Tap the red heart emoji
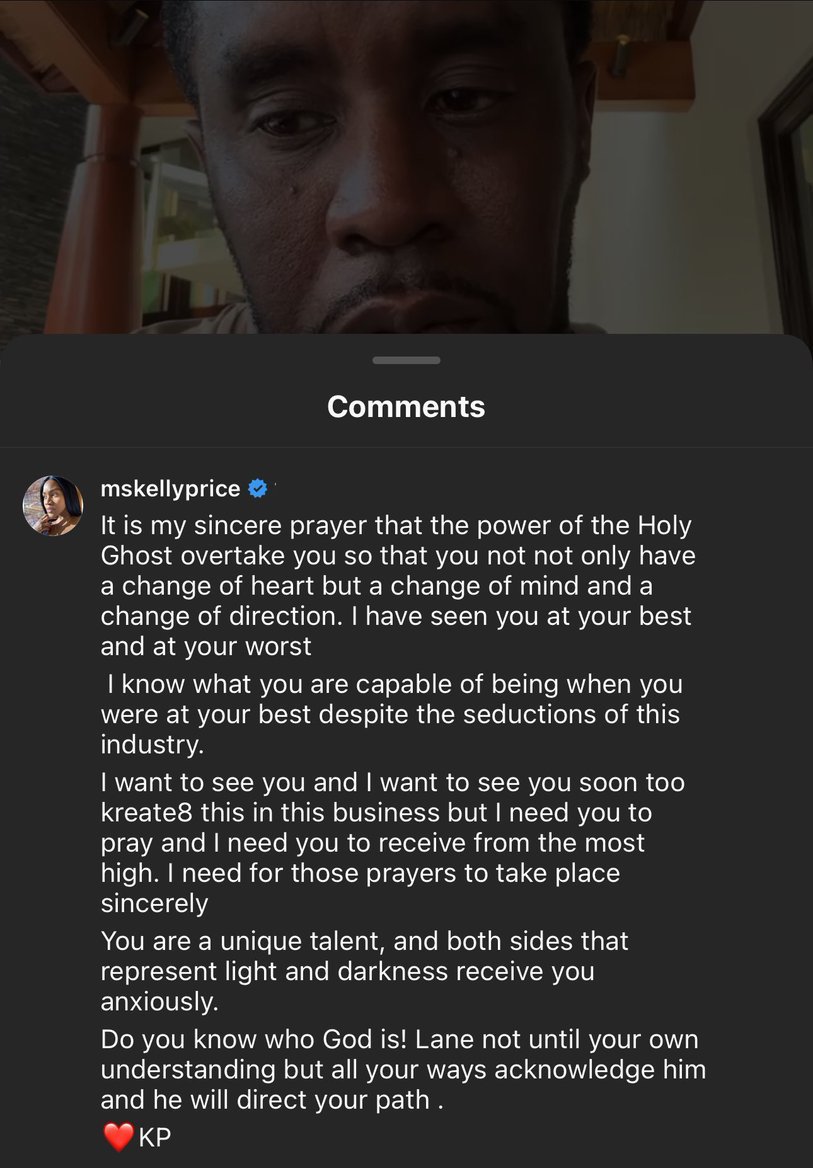The height and width of the screenshot is (1168, 813). point(118,1137)
